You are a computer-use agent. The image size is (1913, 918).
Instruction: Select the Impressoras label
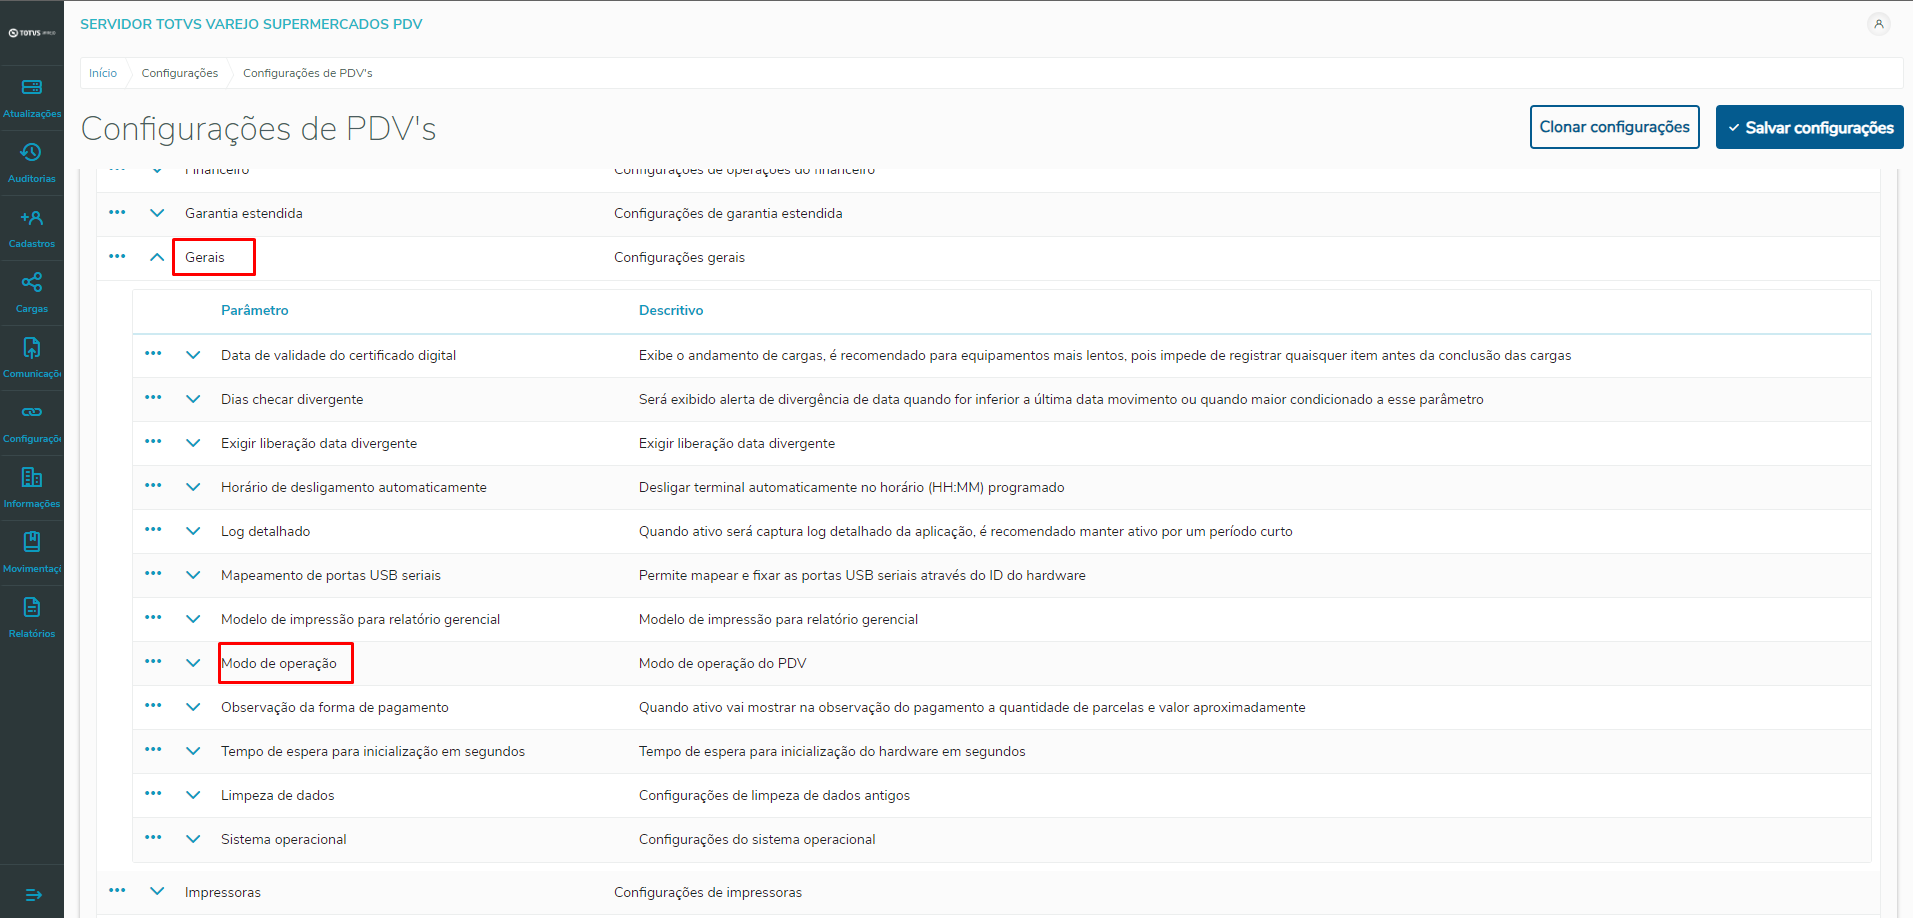point(223,892)
